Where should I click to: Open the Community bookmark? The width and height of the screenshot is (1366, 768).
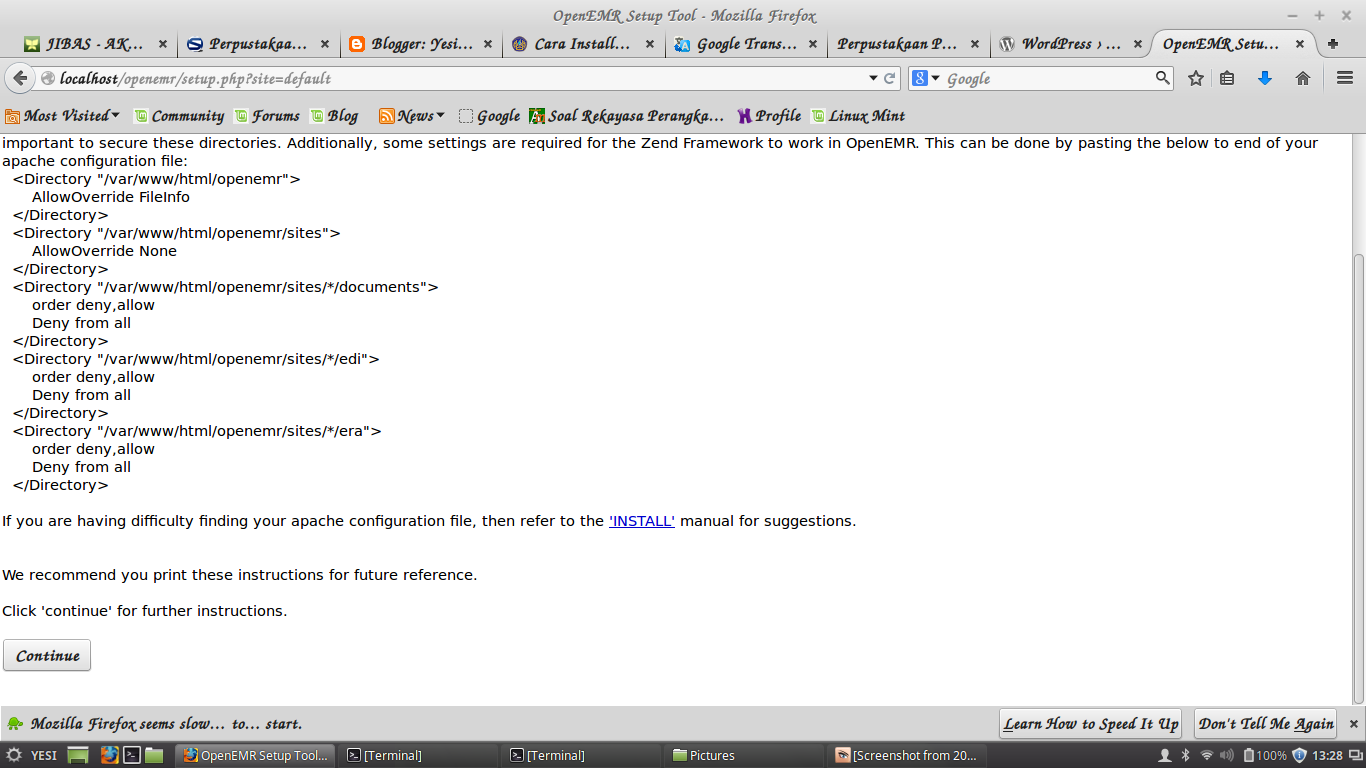coord(179,116)
